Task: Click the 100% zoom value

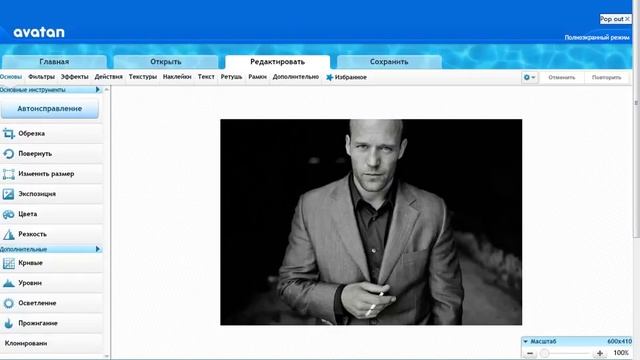Action: pyautogui.click(x=621, y=353)
